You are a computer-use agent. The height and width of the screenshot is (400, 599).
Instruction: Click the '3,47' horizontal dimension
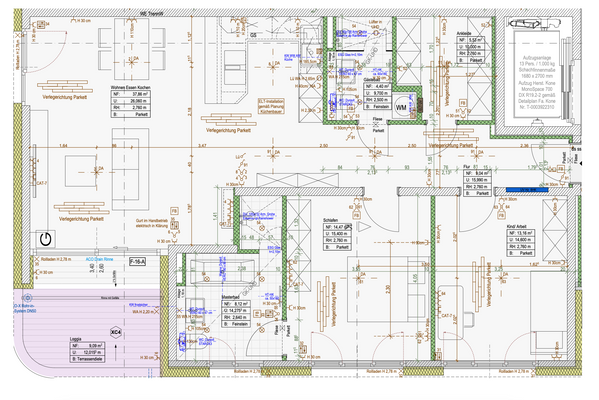[202, 146]
